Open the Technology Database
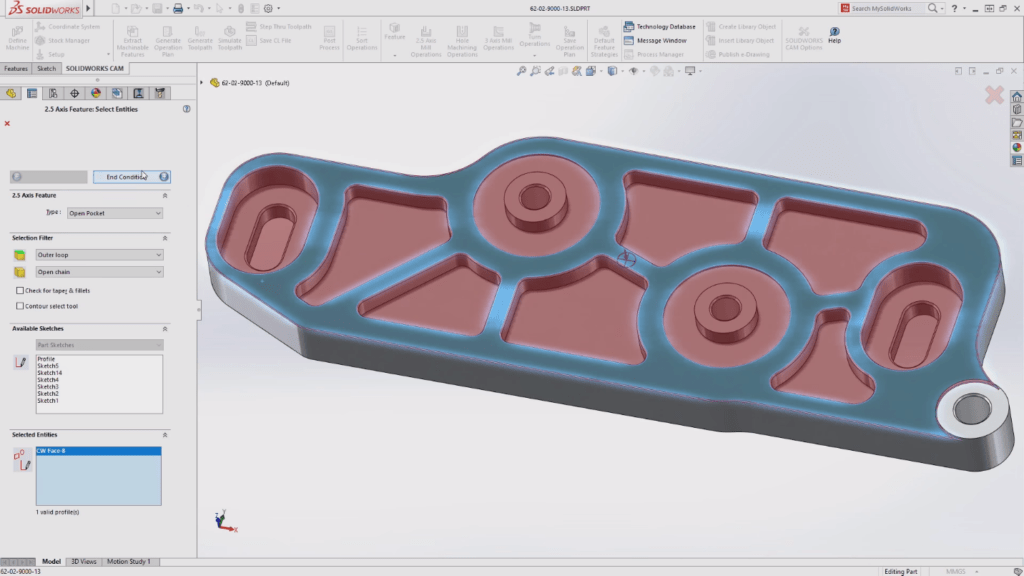The width and height of the screenshot is (1024, 576). tap(660, 27)
